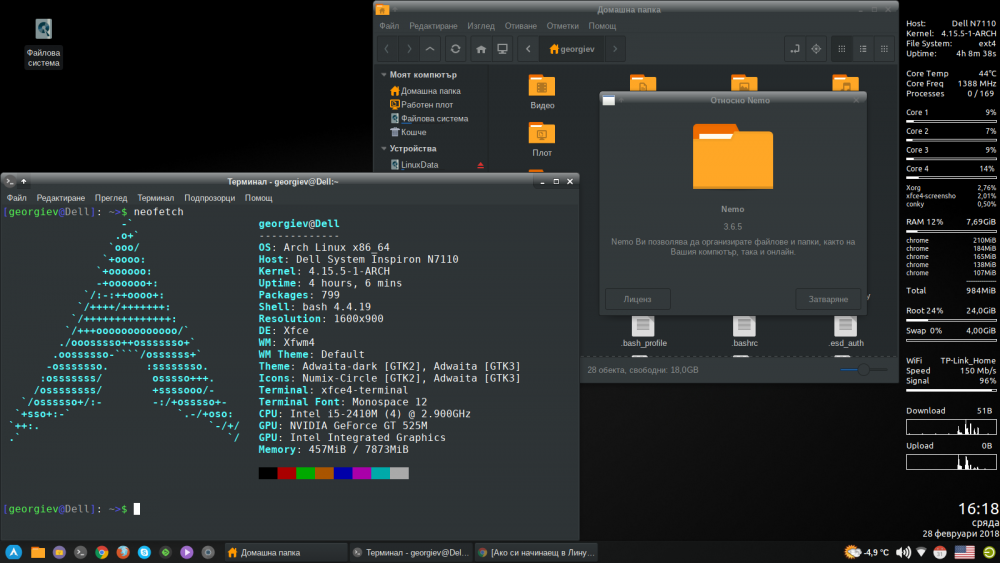Switch to 'Домашна папка' taskbar window button
The width and height of the screenshot is (1000, 563).
tap(286, 553)
